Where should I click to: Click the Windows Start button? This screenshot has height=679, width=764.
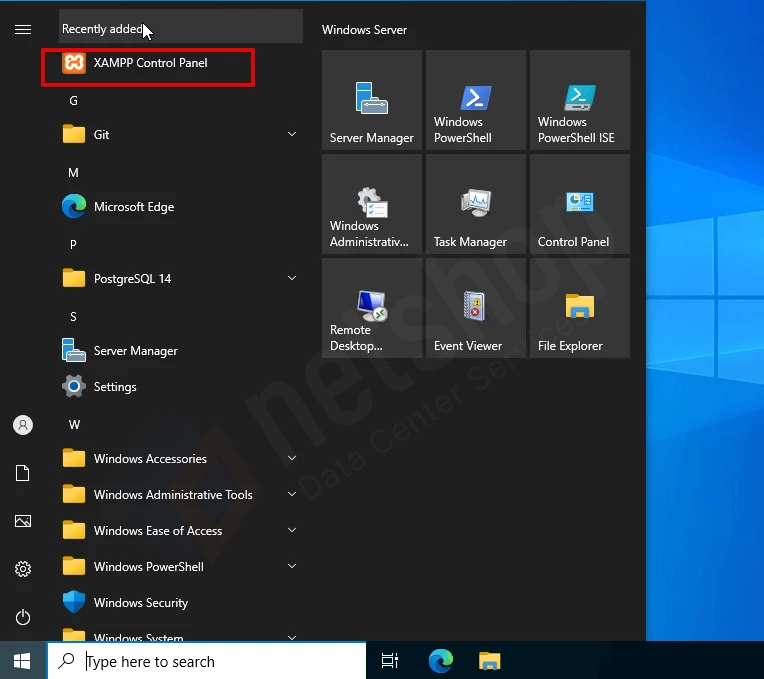pos(23,661)
